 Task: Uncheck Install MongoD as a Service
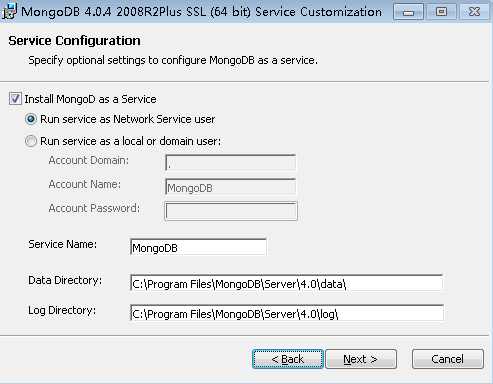(x=15, y=99)
